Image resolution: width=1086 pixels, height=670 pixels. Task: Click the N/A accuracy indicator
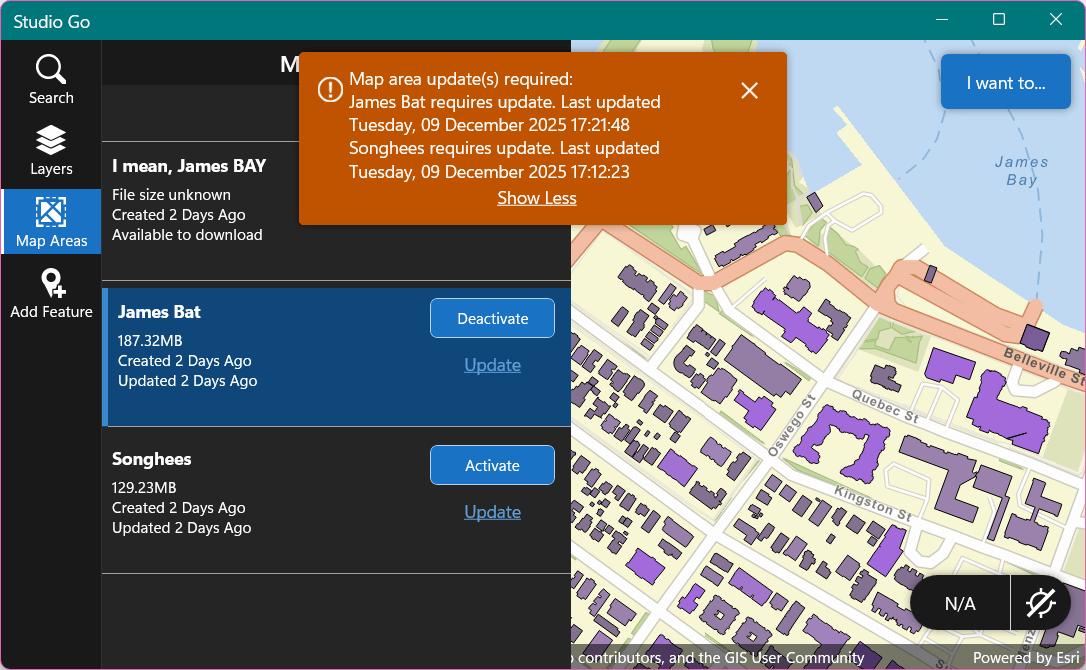click(x=960, y=603)
